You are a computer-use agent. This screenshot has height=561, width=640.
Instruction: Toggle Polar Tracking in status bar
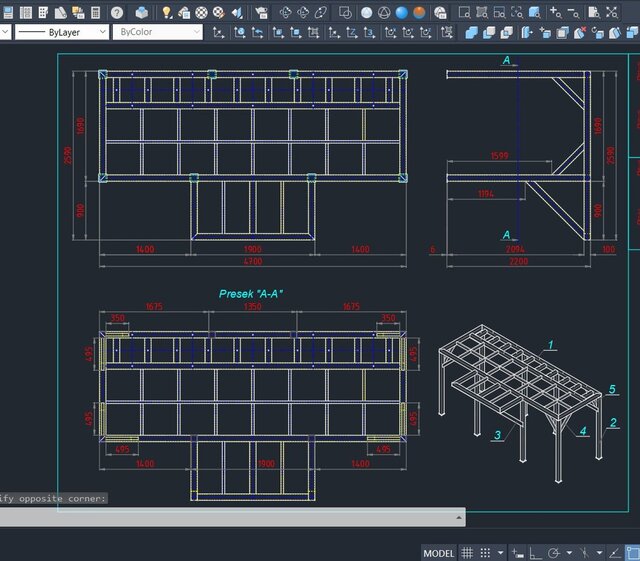[x=553, y=553]
